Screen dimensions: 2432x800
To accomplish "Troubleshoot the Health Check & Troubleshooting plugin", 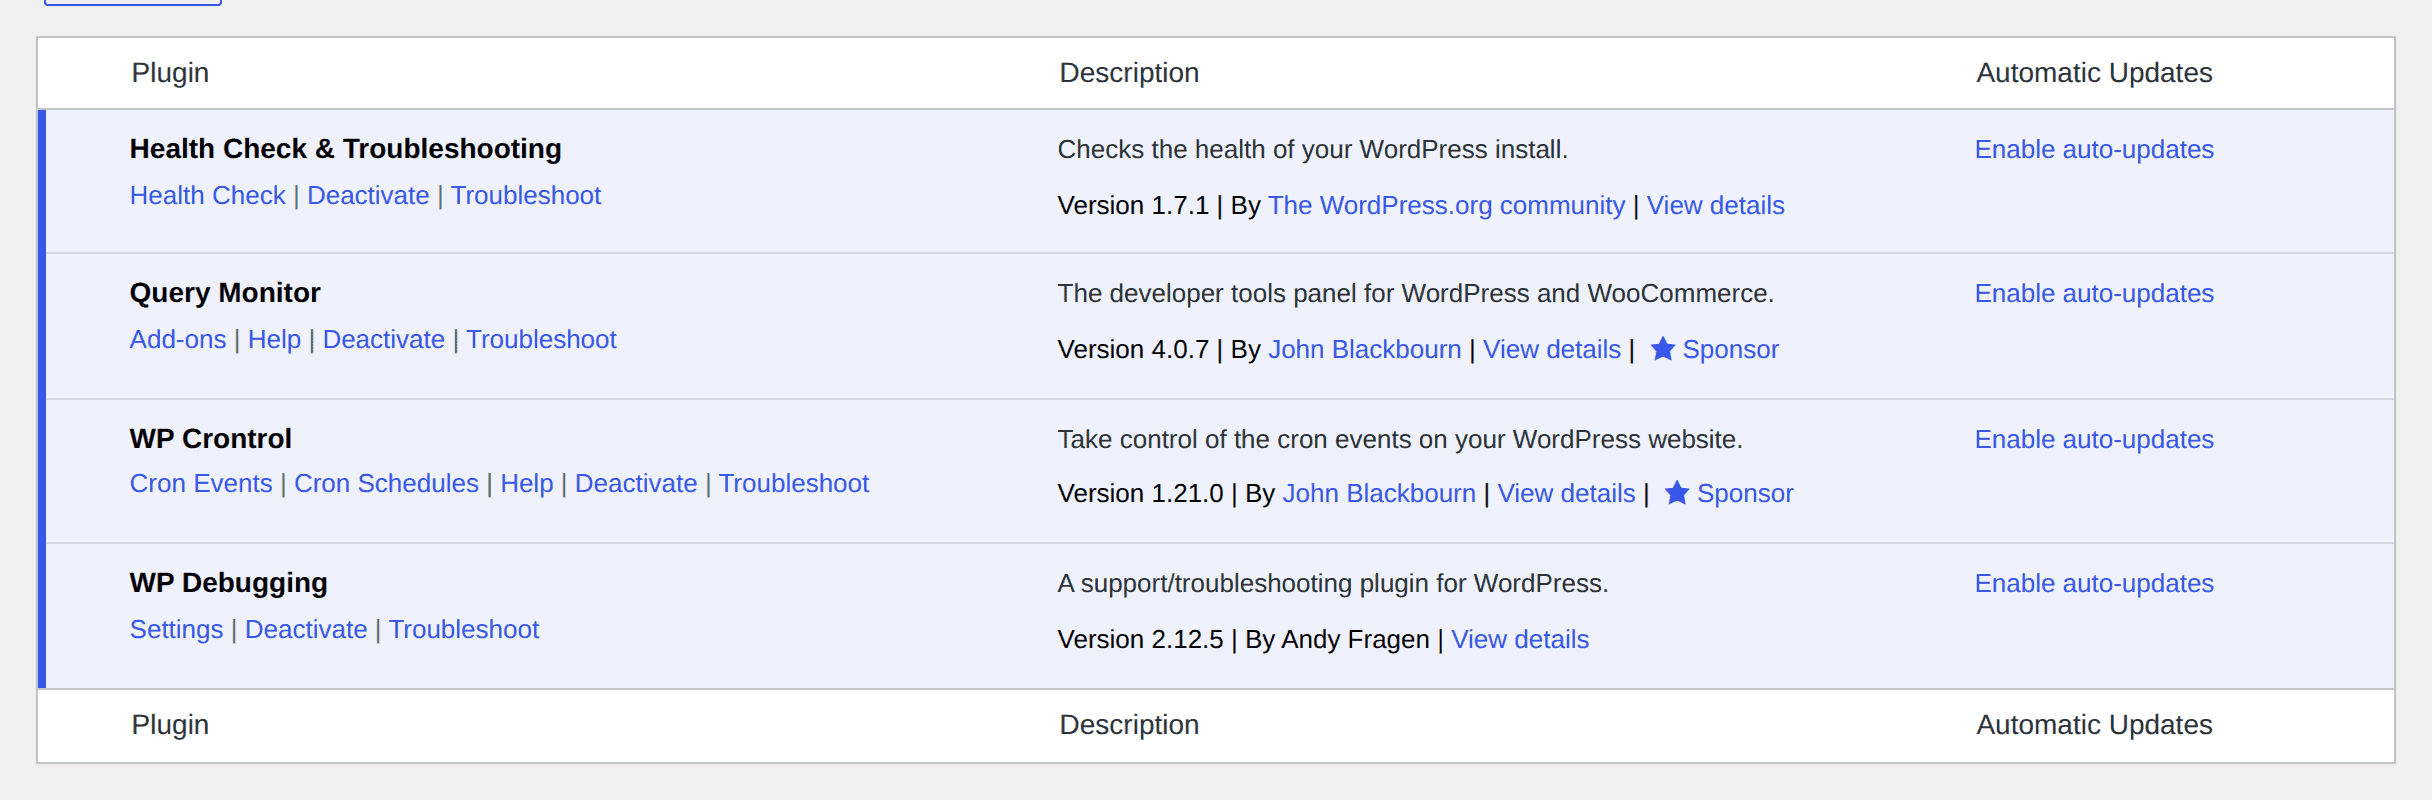I will pos(526,195).
